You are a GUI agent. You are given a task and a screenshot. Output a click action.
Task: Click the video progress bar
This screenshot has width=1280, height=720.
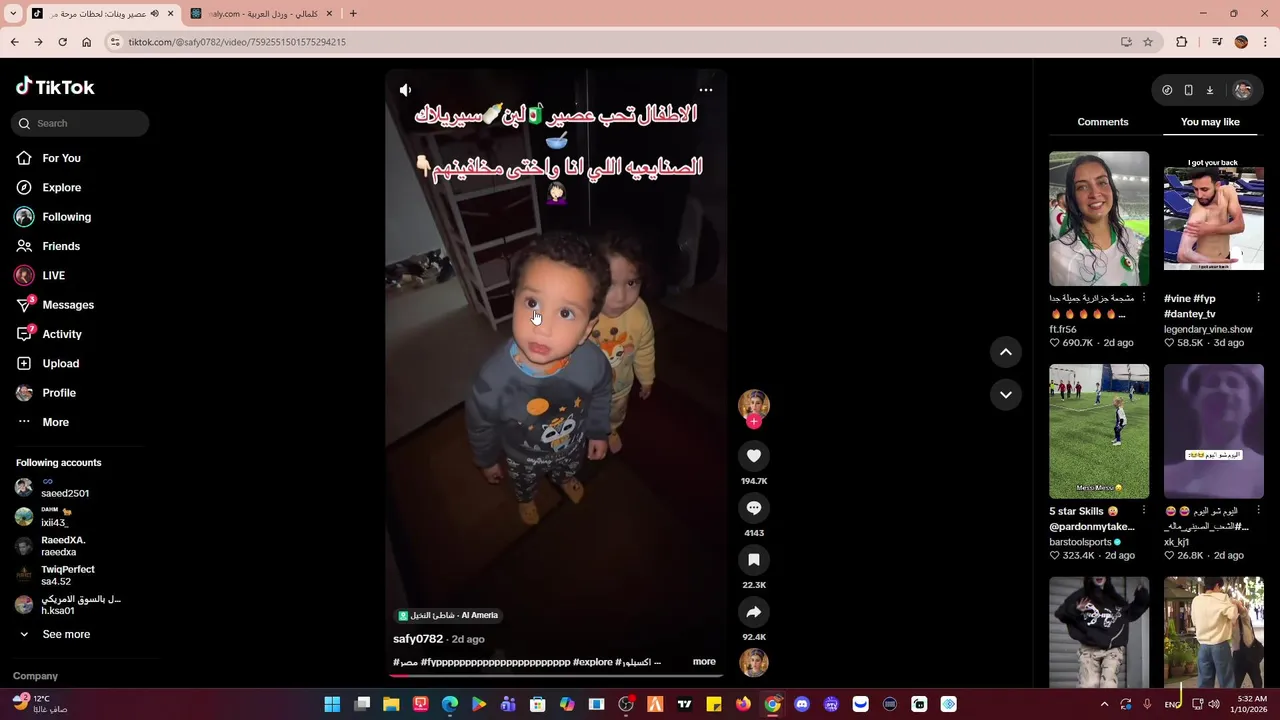pos(556,676)
